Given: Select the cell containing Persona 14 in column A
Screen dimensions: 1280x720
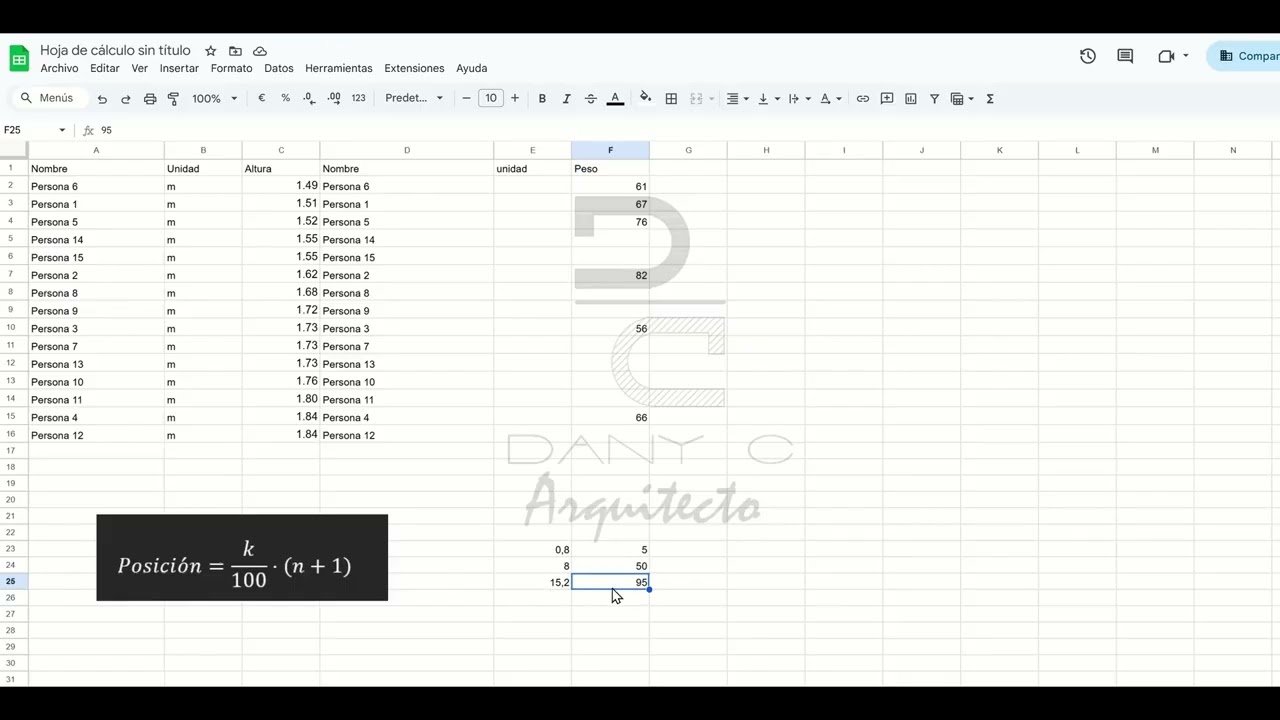Looking at the screenshot, I should [x=96, y=240].
